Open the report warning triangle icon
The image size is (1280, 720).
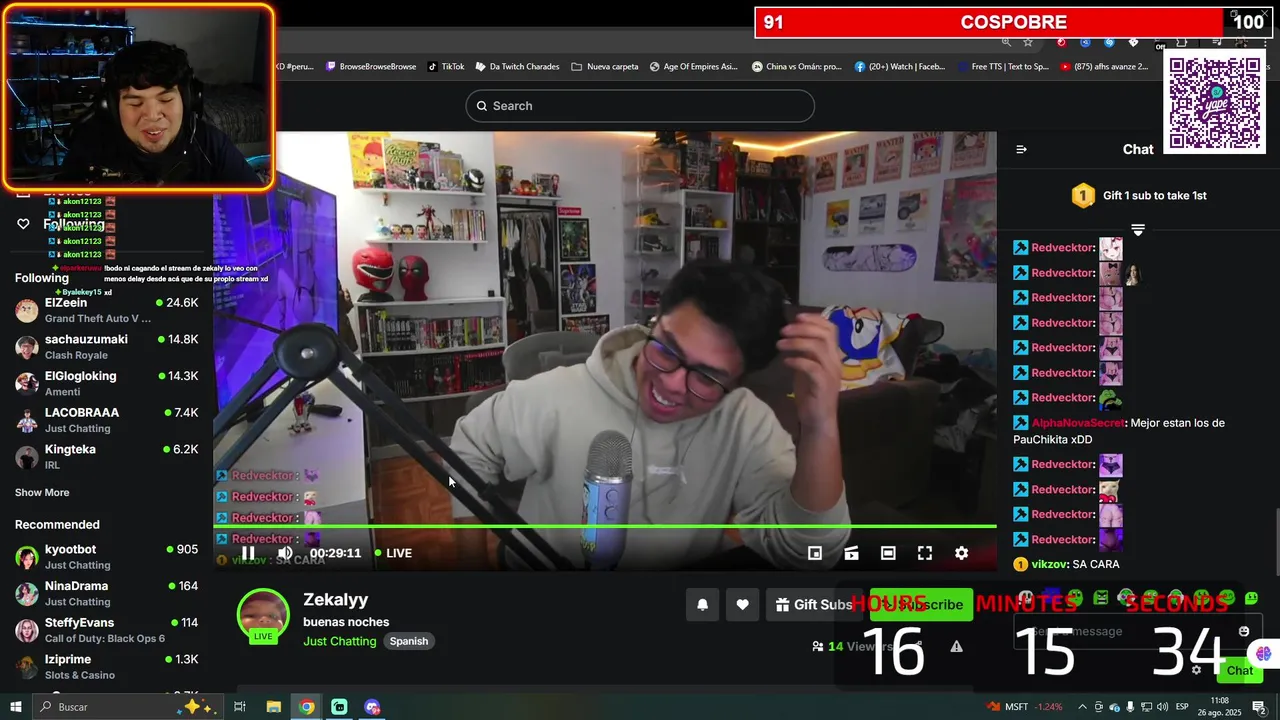point(956,646)
